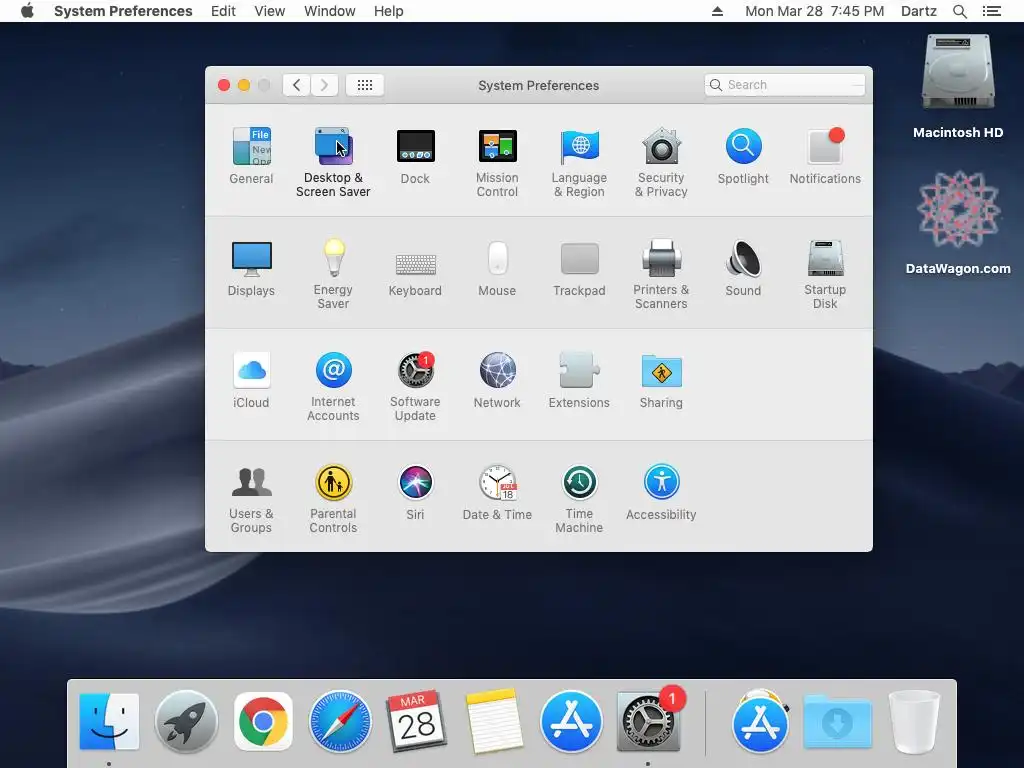Open Energy Saver preferences

pyautogui.click(x=333, y=274)
